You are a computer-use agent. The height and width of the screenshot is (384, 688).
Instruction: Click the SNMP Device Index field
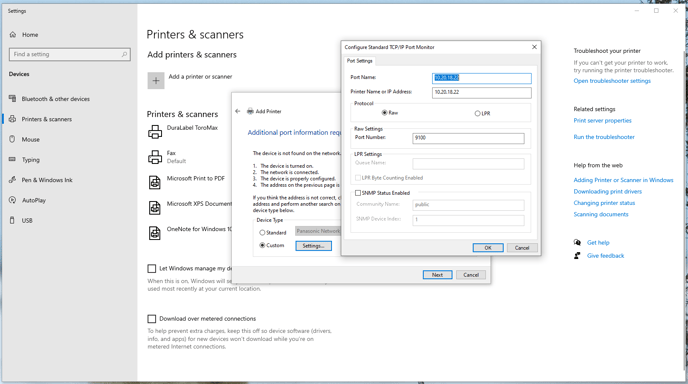point(468,220)
